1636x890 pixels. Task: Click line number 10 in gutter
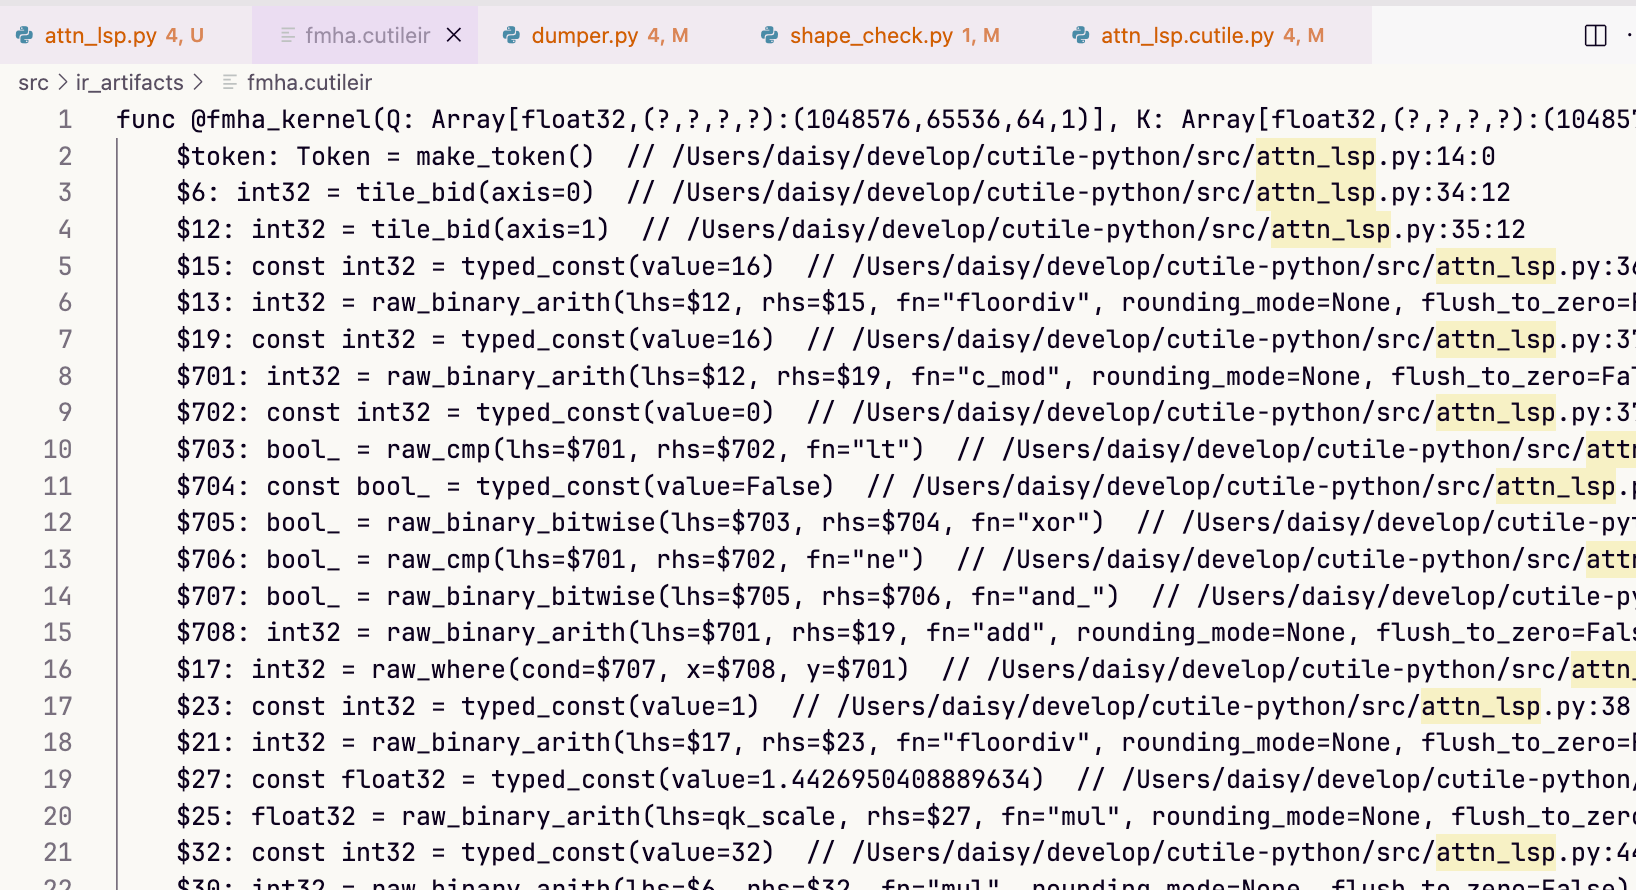(58, 450)
